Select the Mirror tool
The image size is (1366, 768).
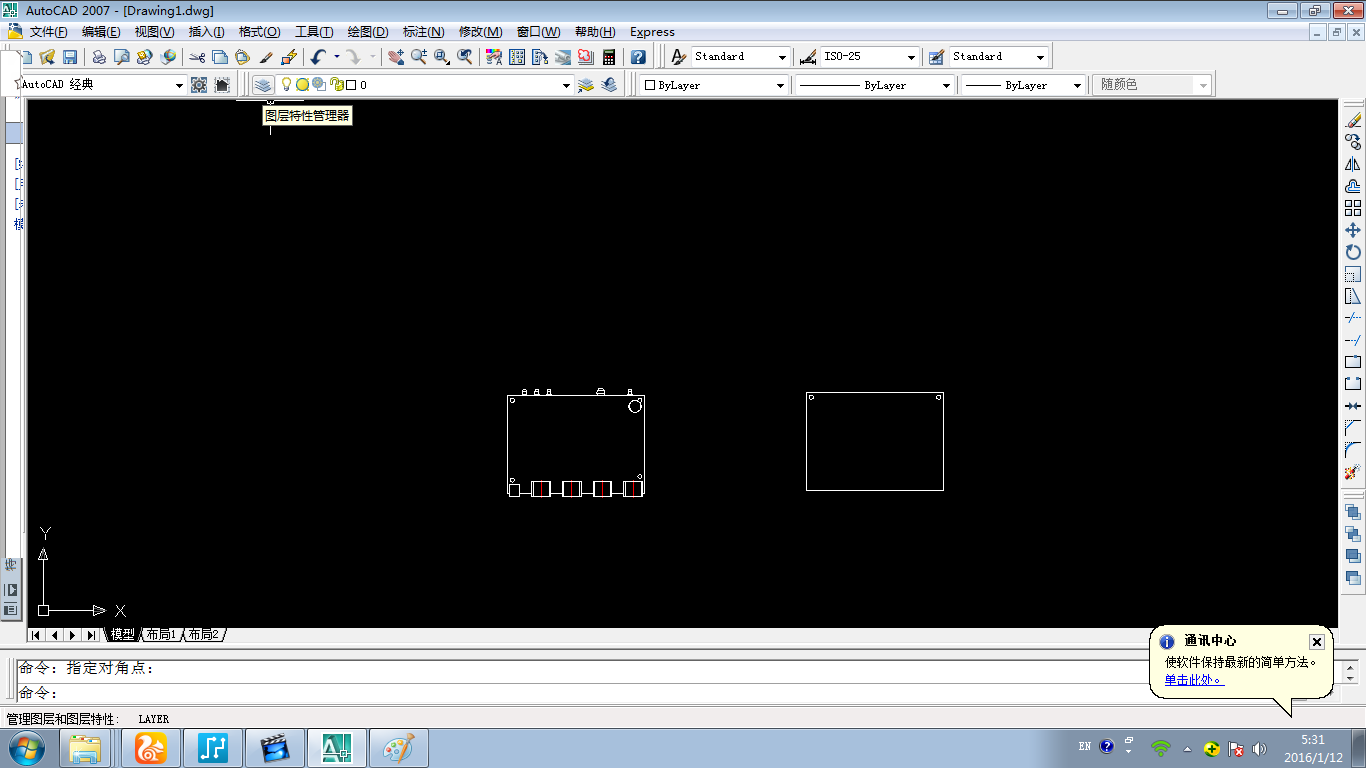(1353, 164)
